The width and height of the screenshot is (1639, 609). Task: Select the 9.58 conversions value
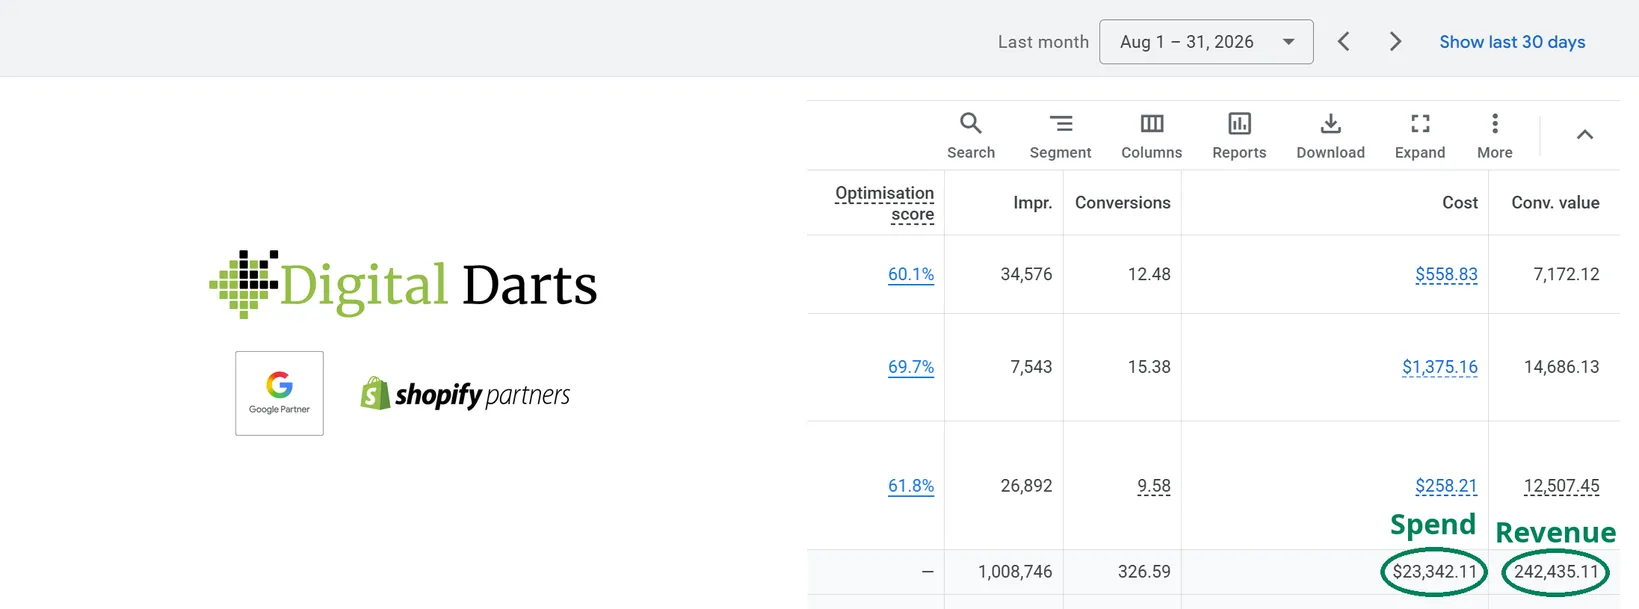(1153, 486)
